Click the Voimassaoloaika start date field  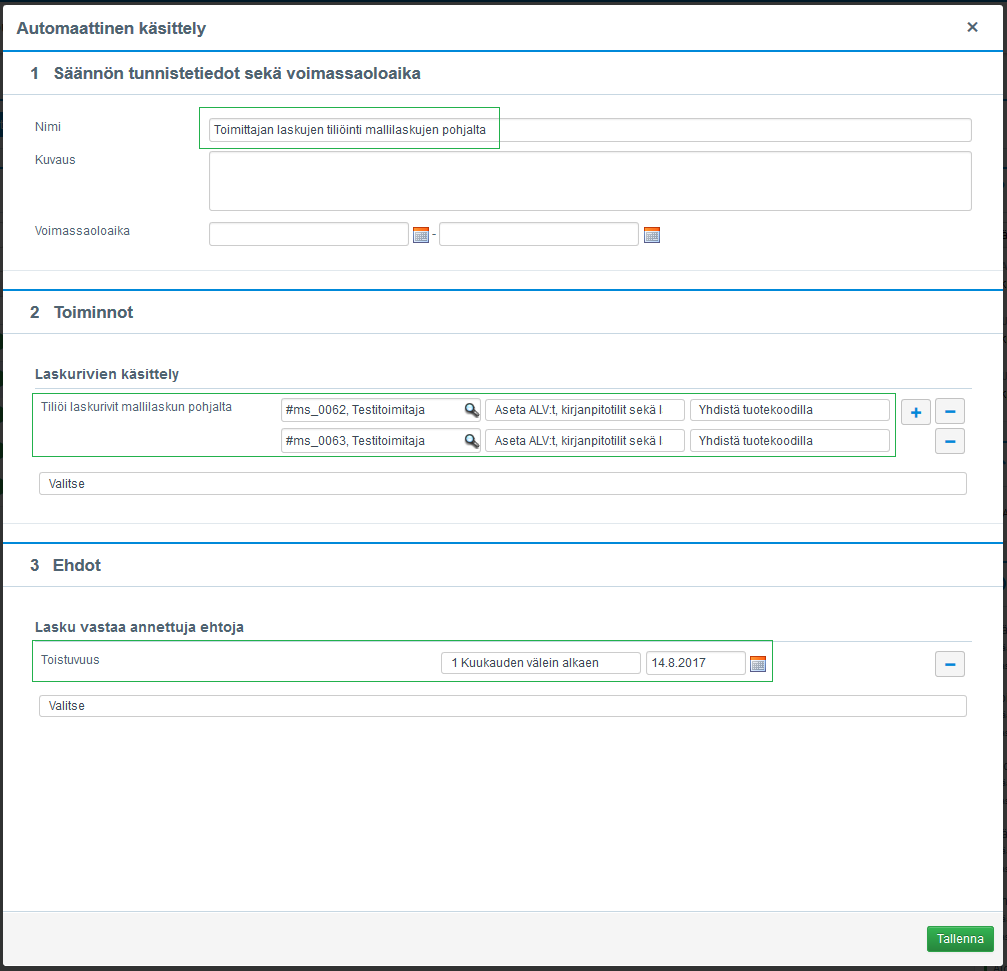(309, 234)
